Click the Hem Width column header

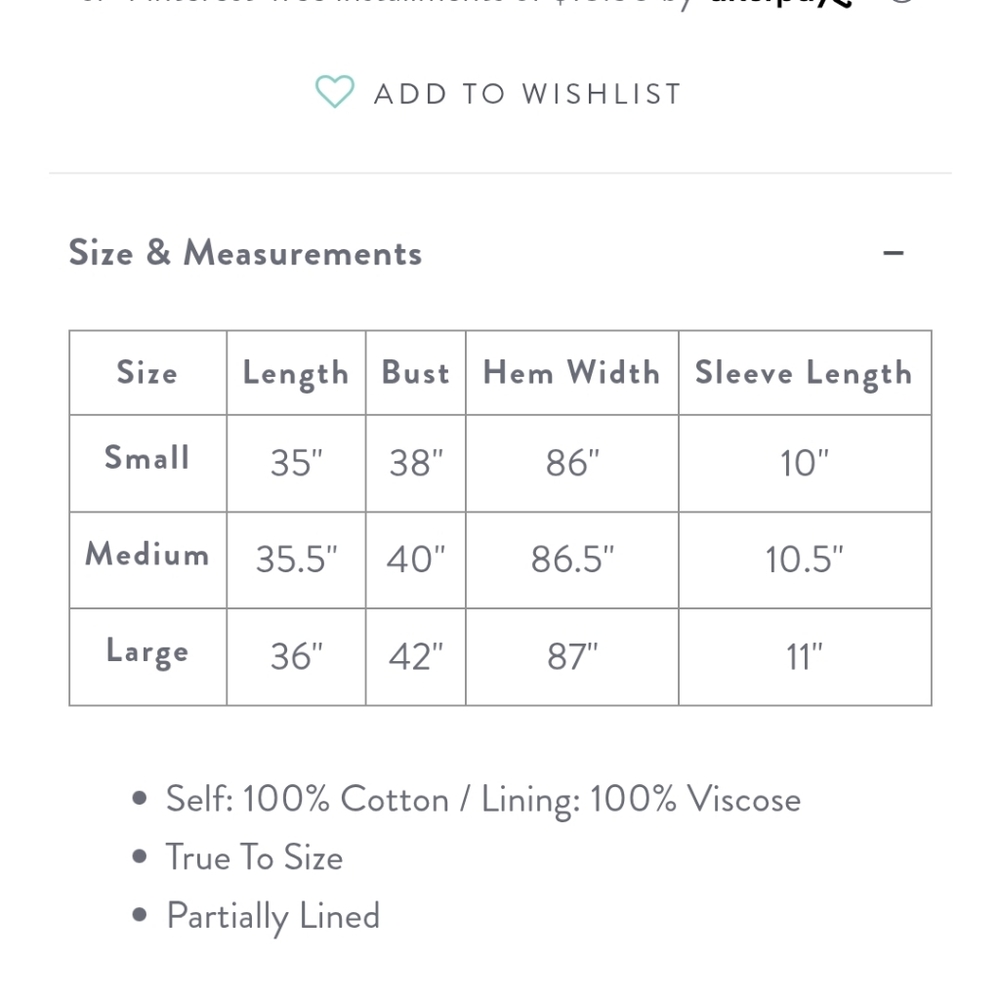572,372
